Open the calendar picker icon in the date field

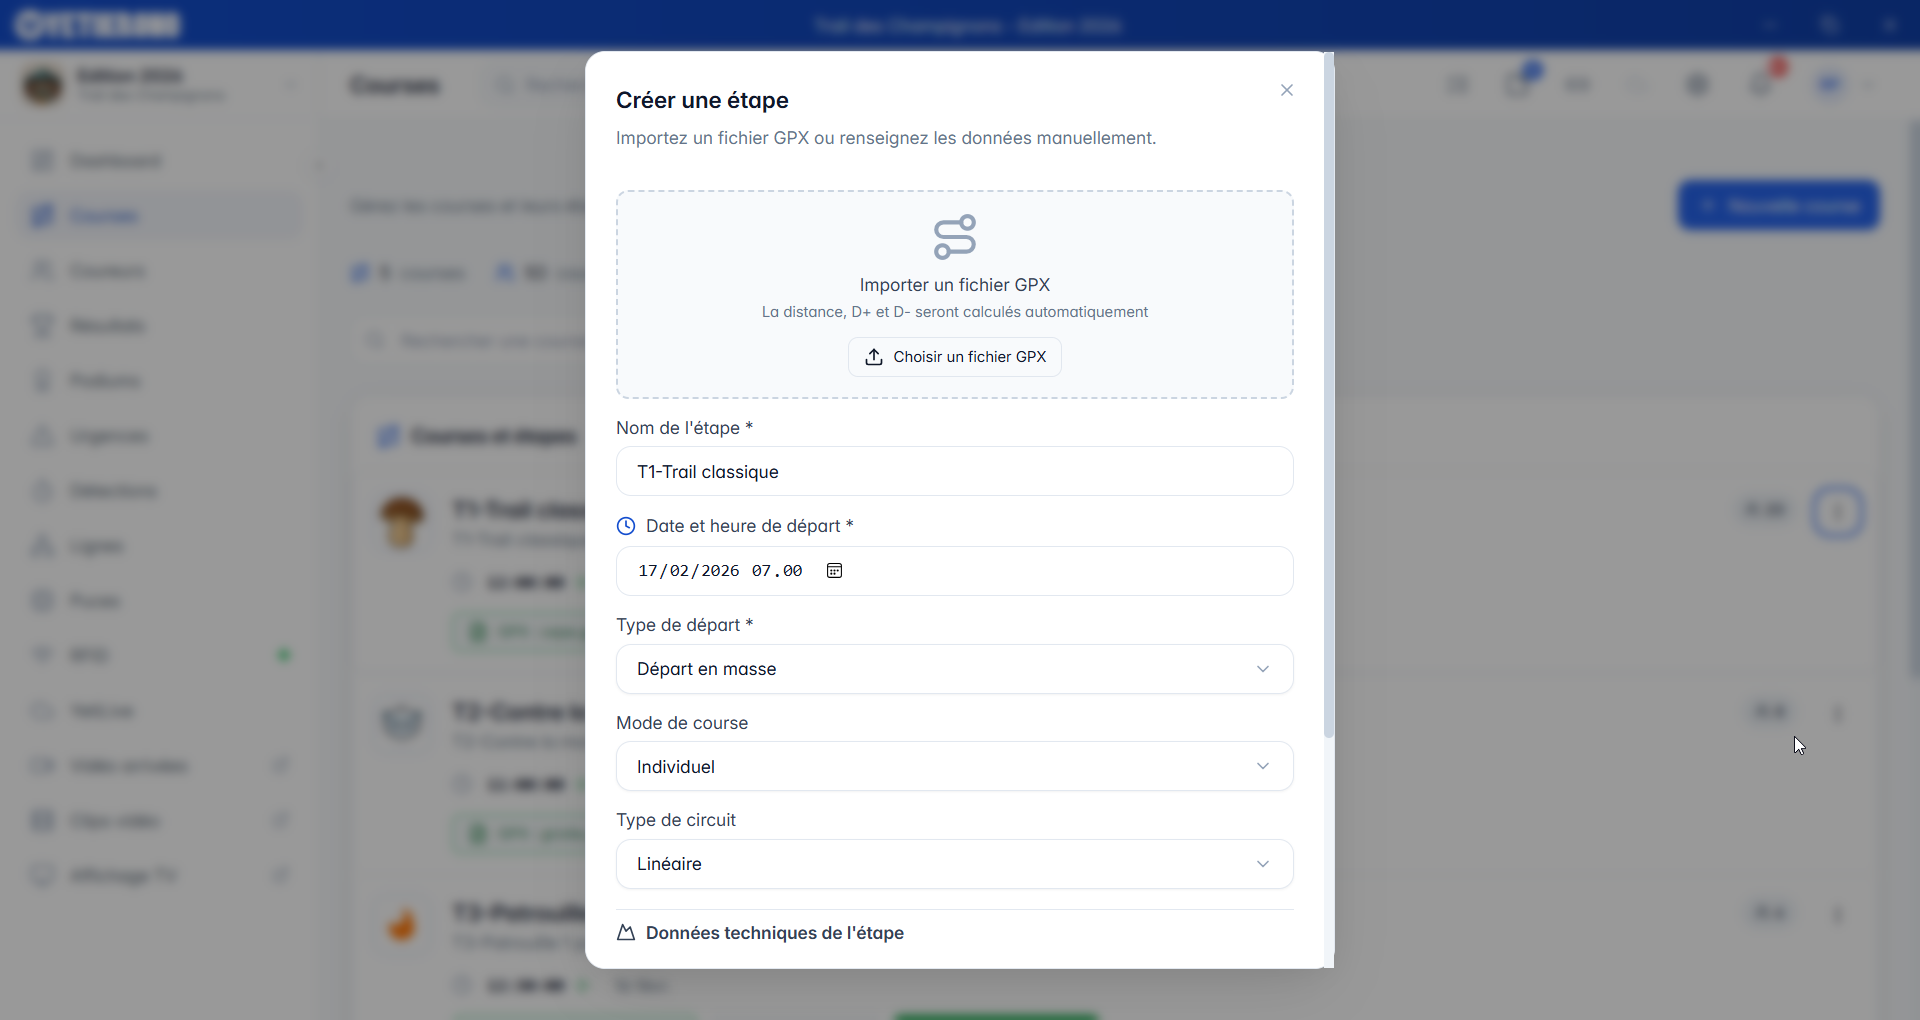click(x=834, y=571)
